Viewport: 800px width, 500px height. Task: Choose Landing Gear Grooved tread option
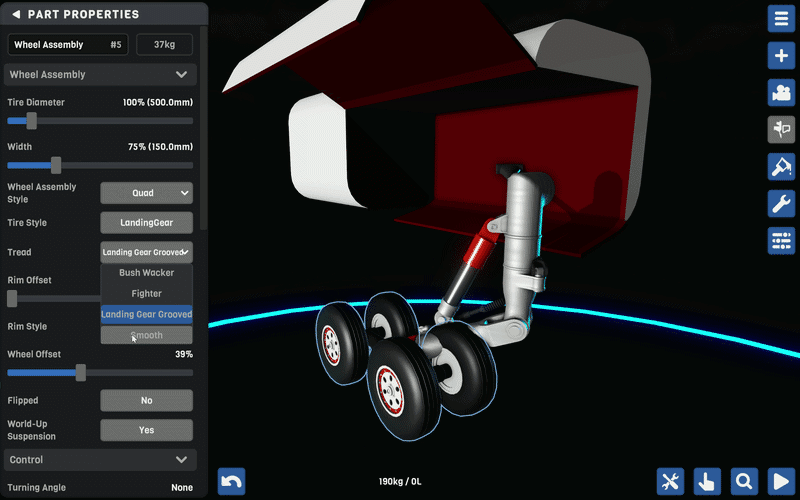pos(146,314)
